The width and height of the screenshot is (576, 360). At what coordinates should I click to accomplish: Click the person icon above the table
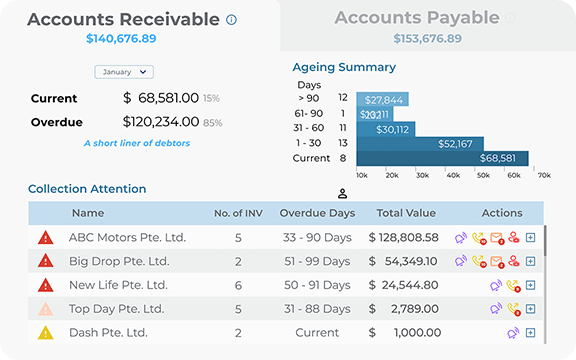(342, 194)
